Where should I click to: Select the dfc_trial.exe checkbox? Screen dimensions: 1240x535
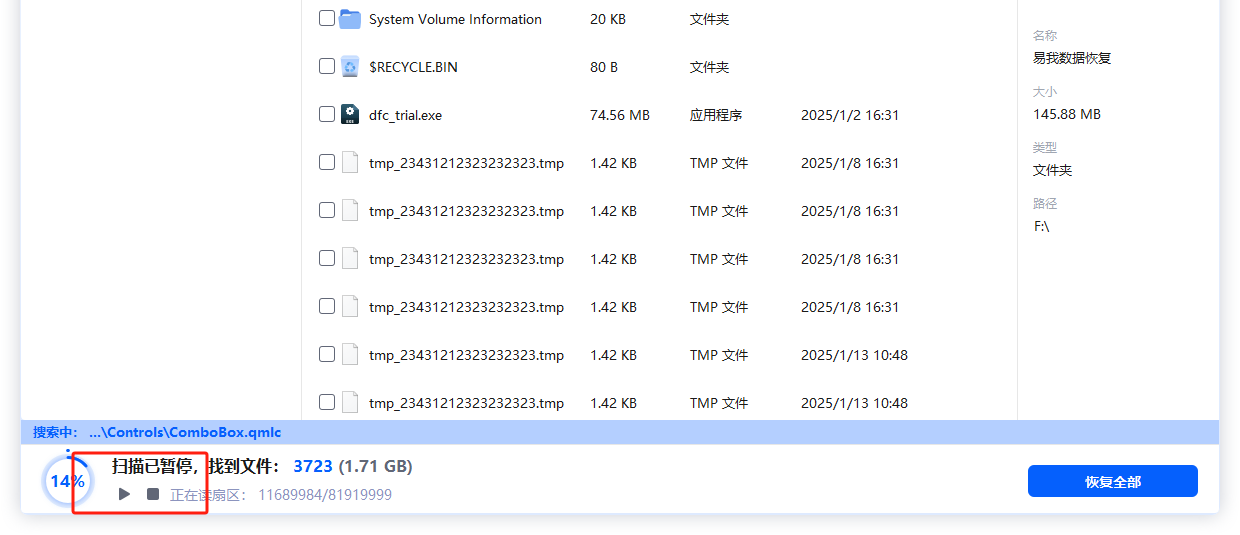[x=327, y=114]
